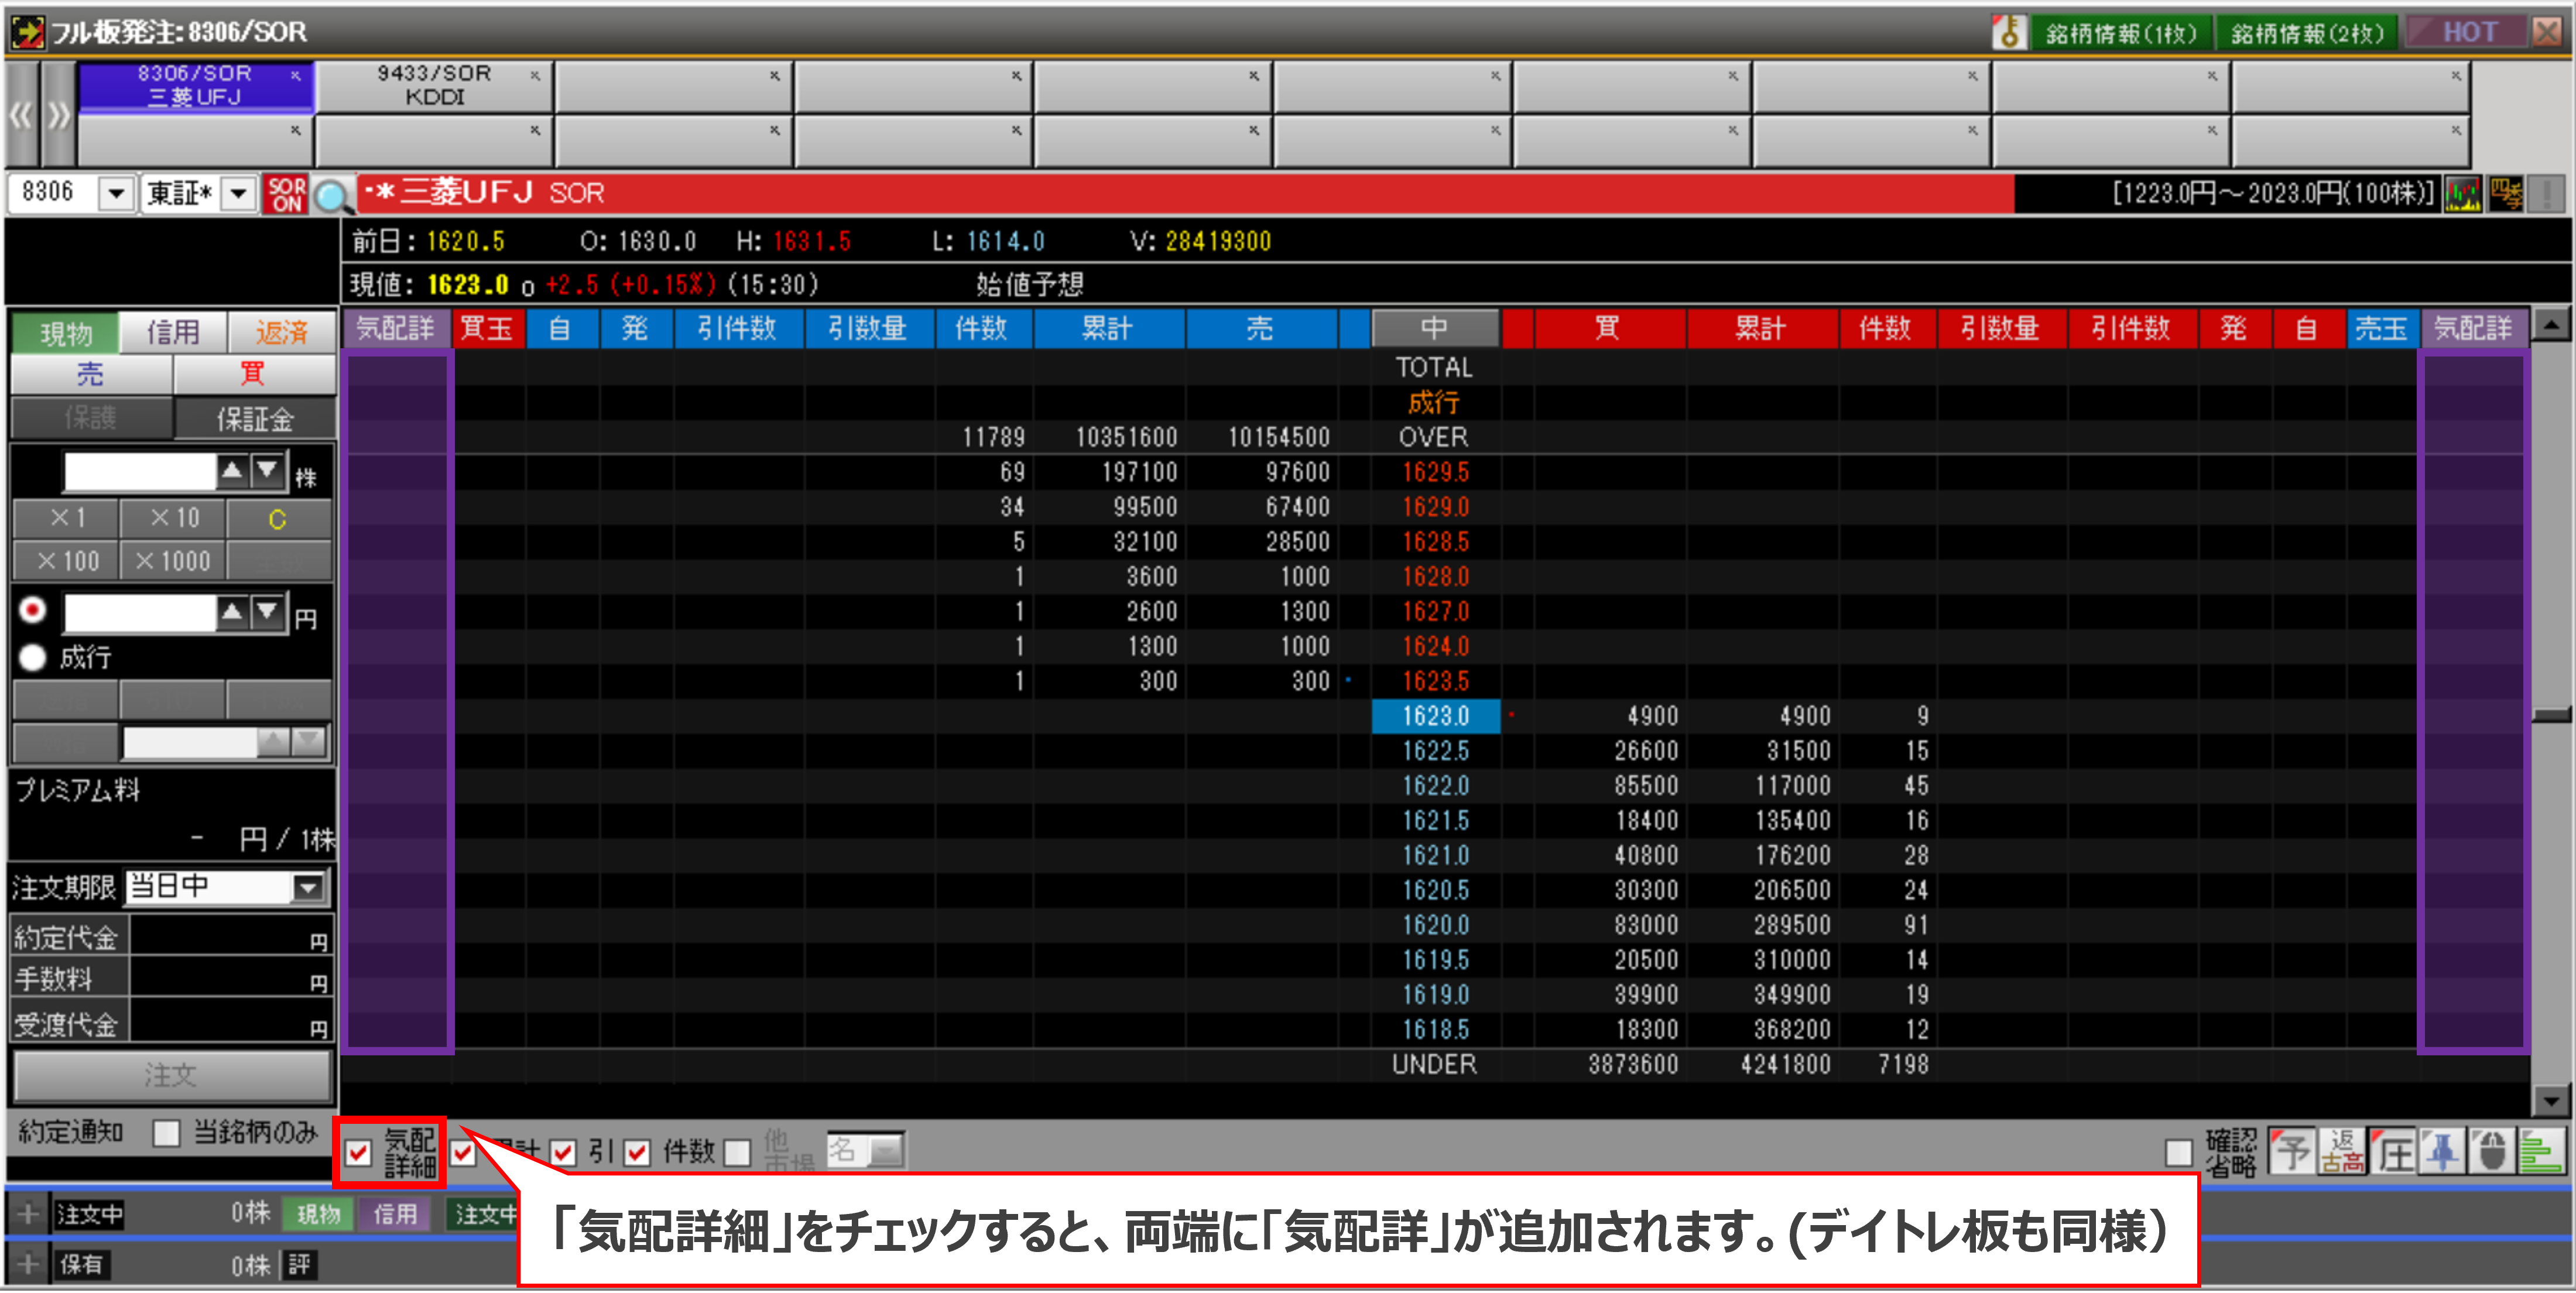This screenshot has height=1293, width=2576.
Task: Close the 9433/SOR KDDI tab
Action: point(535,75)
